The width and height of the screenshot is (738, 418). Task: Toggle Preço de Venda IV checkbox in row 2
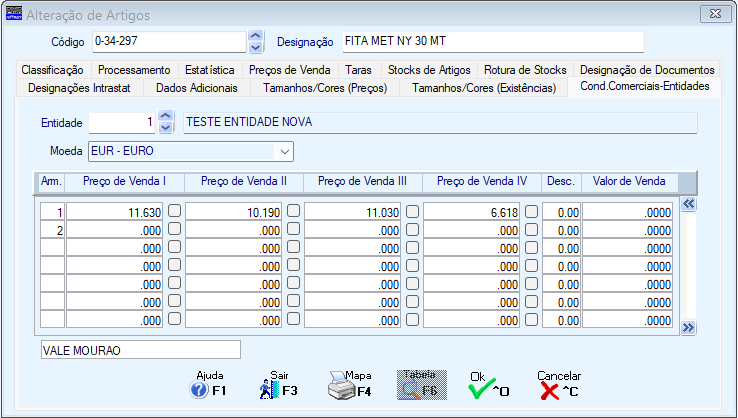[531, 229]
